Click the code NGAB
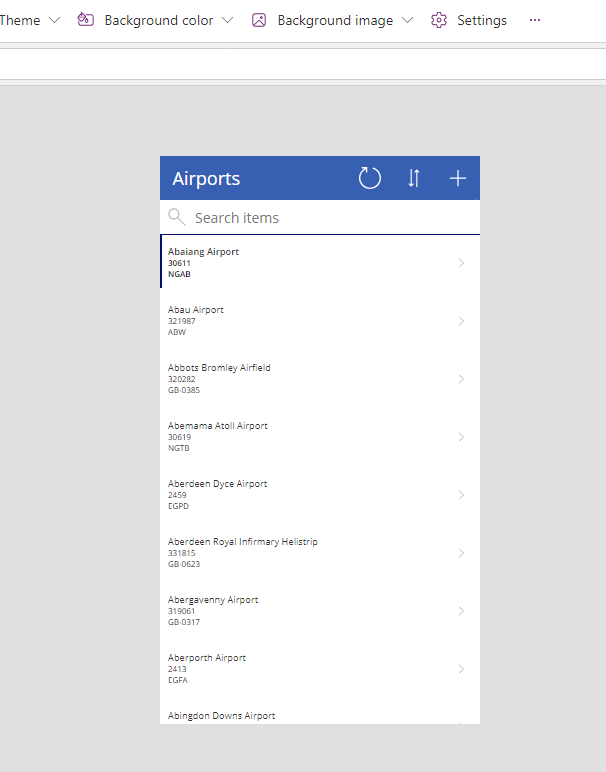The height and width of the screenshot is (772, 606). 179,274
